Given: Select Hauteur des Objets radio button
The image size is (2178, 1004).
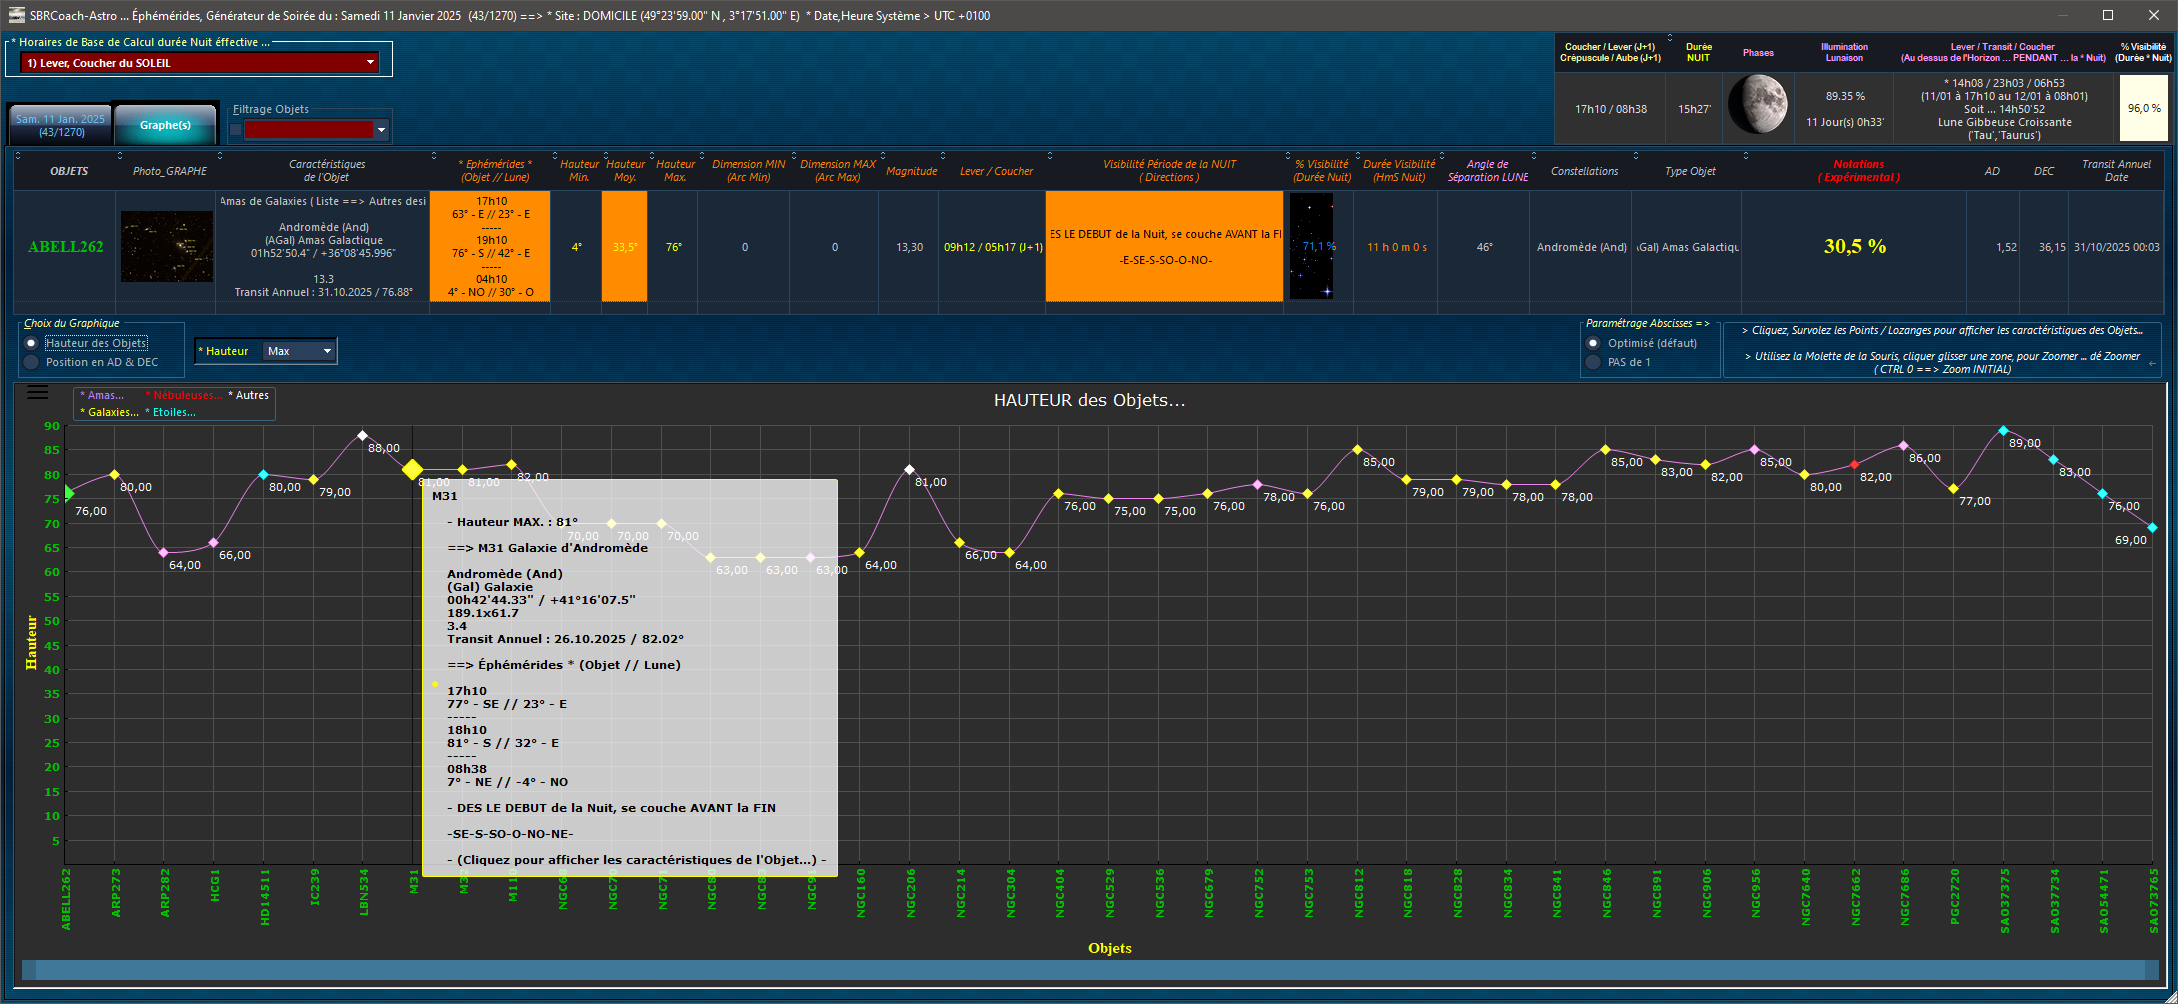Looking at the screenshot, I should coord(32,343).
